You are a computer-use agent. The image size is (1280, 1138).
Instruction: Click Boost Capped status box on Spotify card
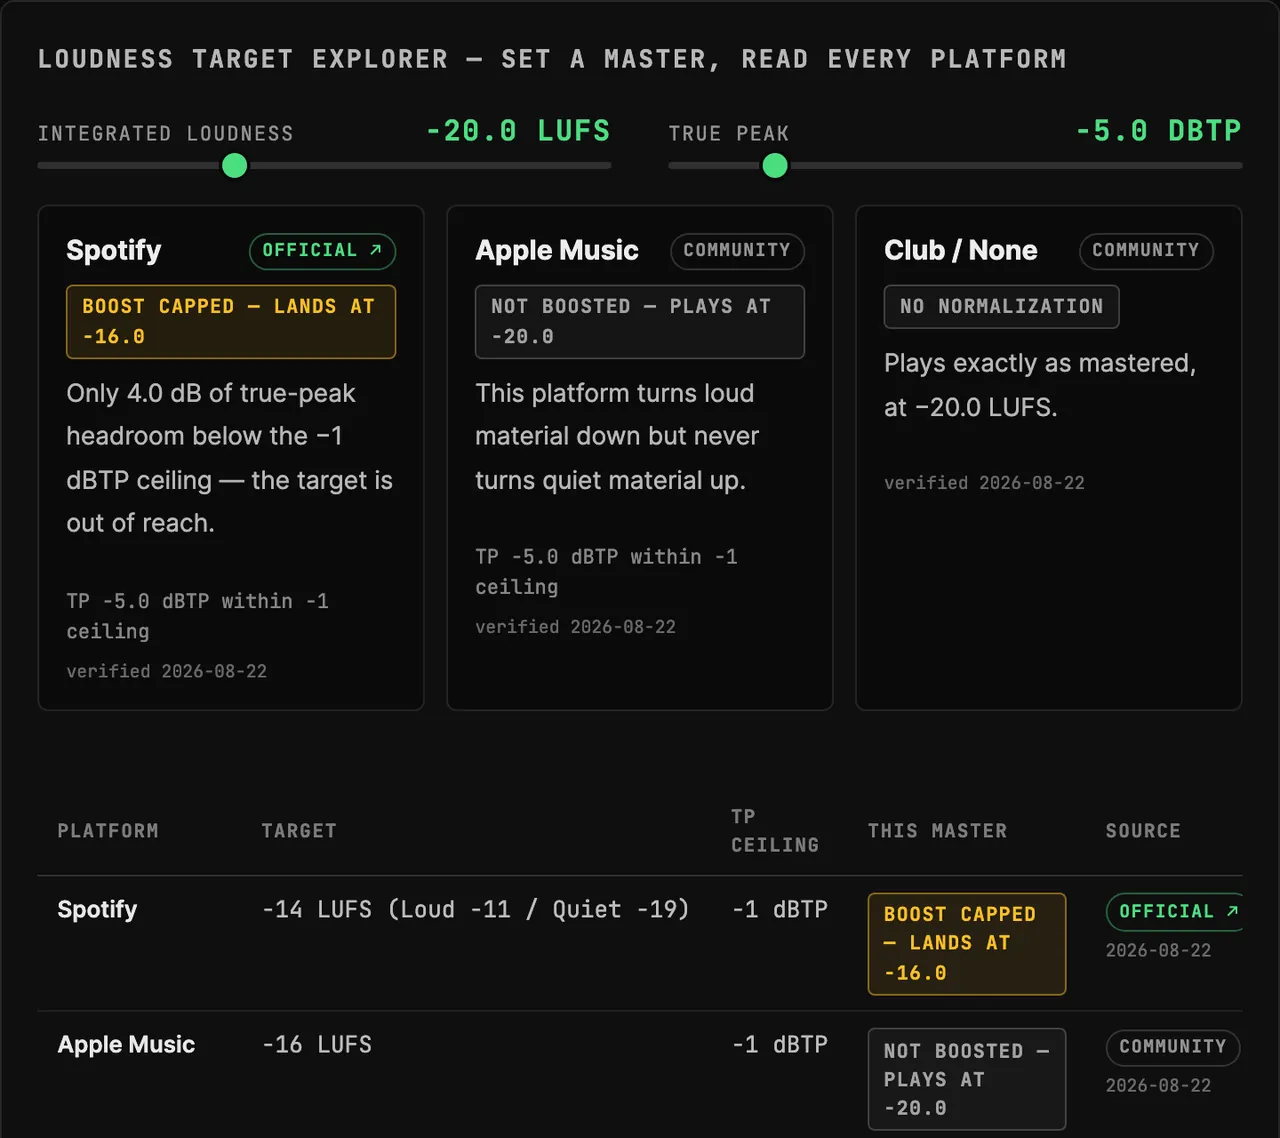coord(231,322)
